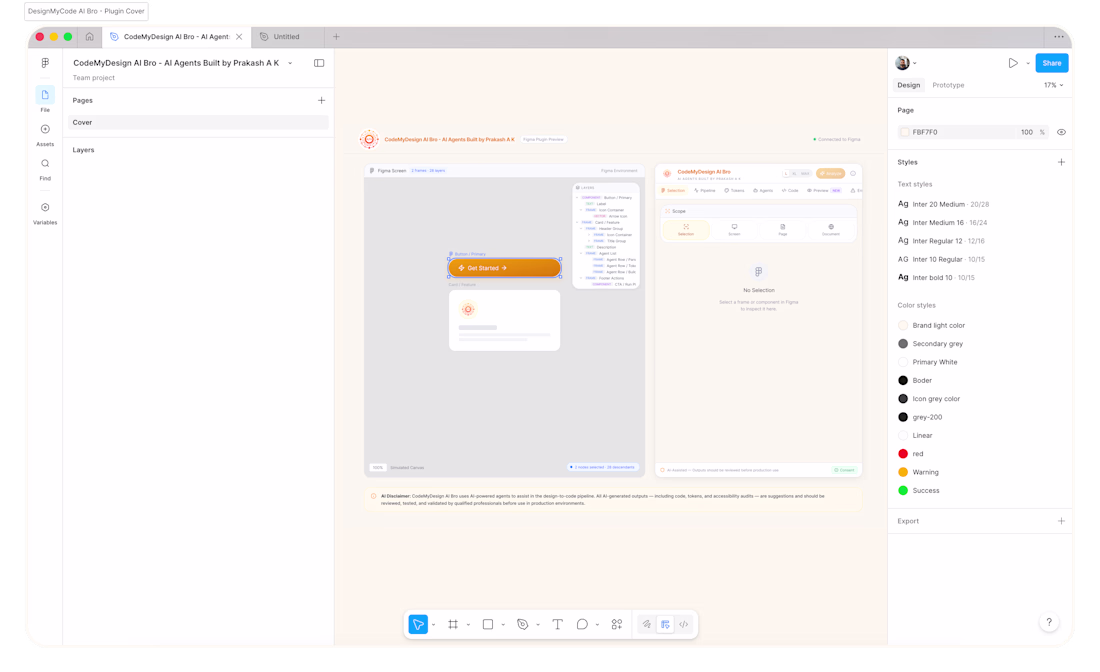Add a new browser-style tab
Viewport: 1100px width, 672px height.
336,36
